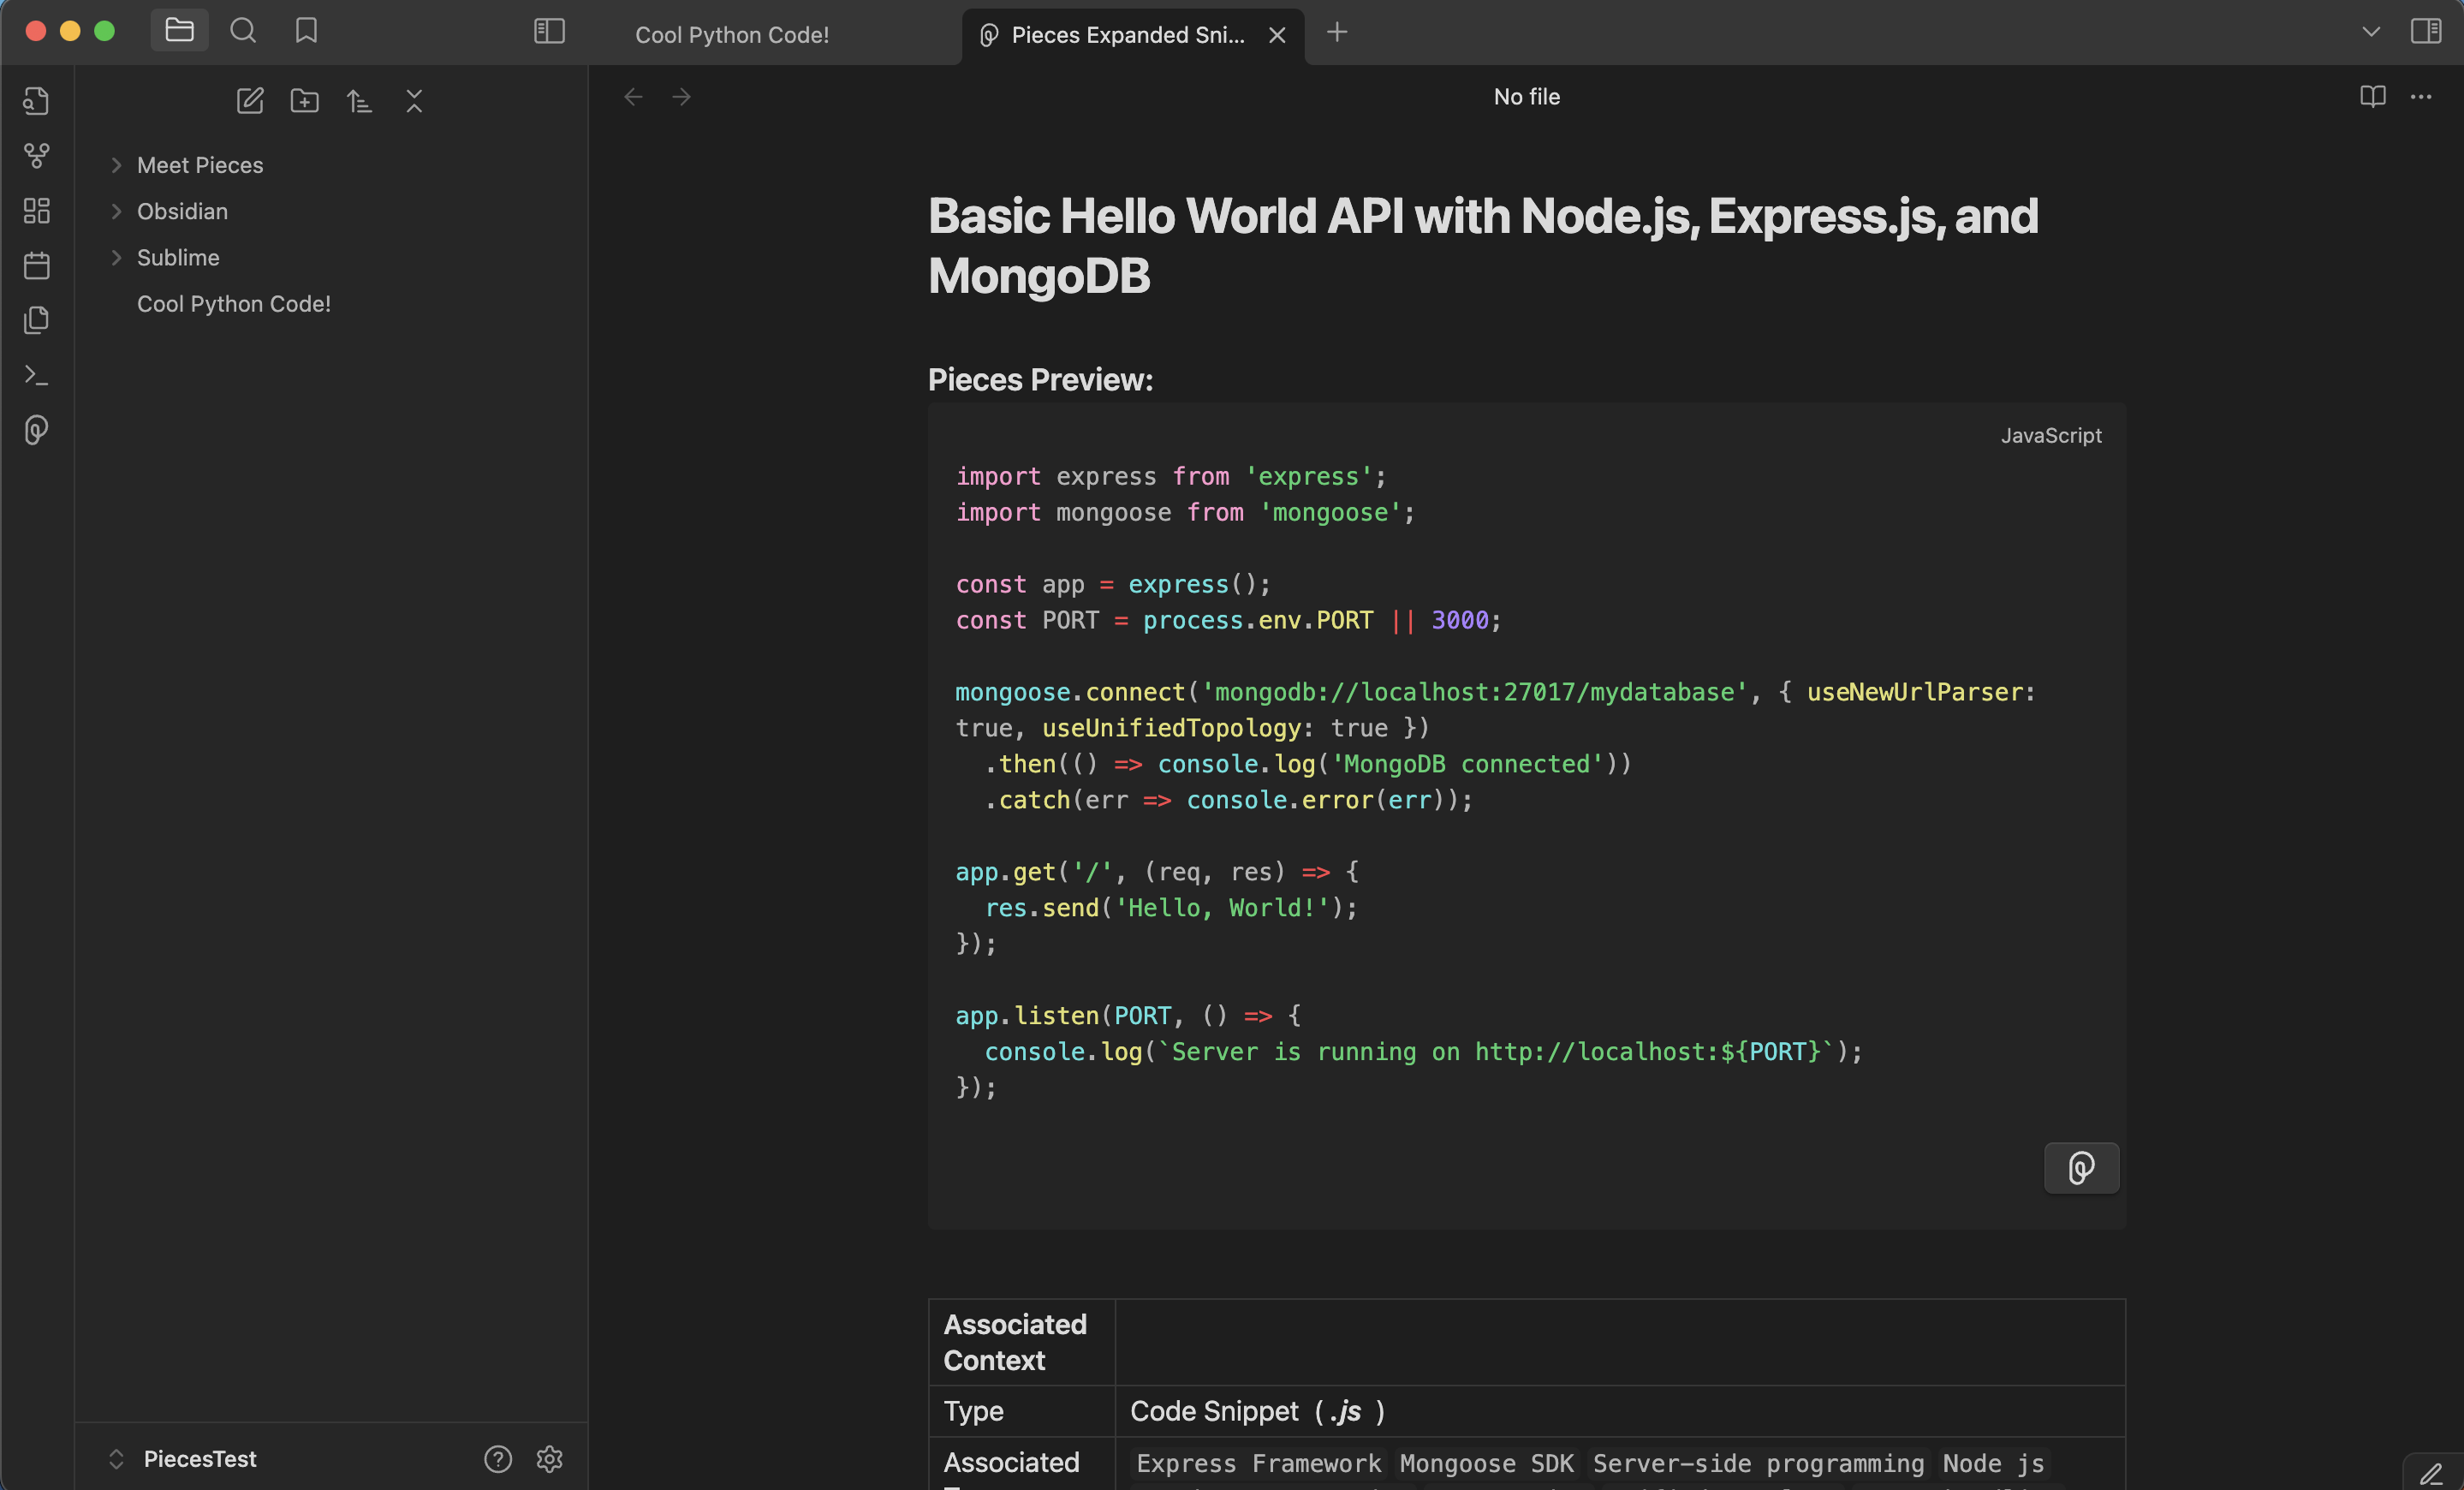Toggle the left sidebar collapse icon
The height and width of the screenshot is (1490, 2464).
point(549,31)
